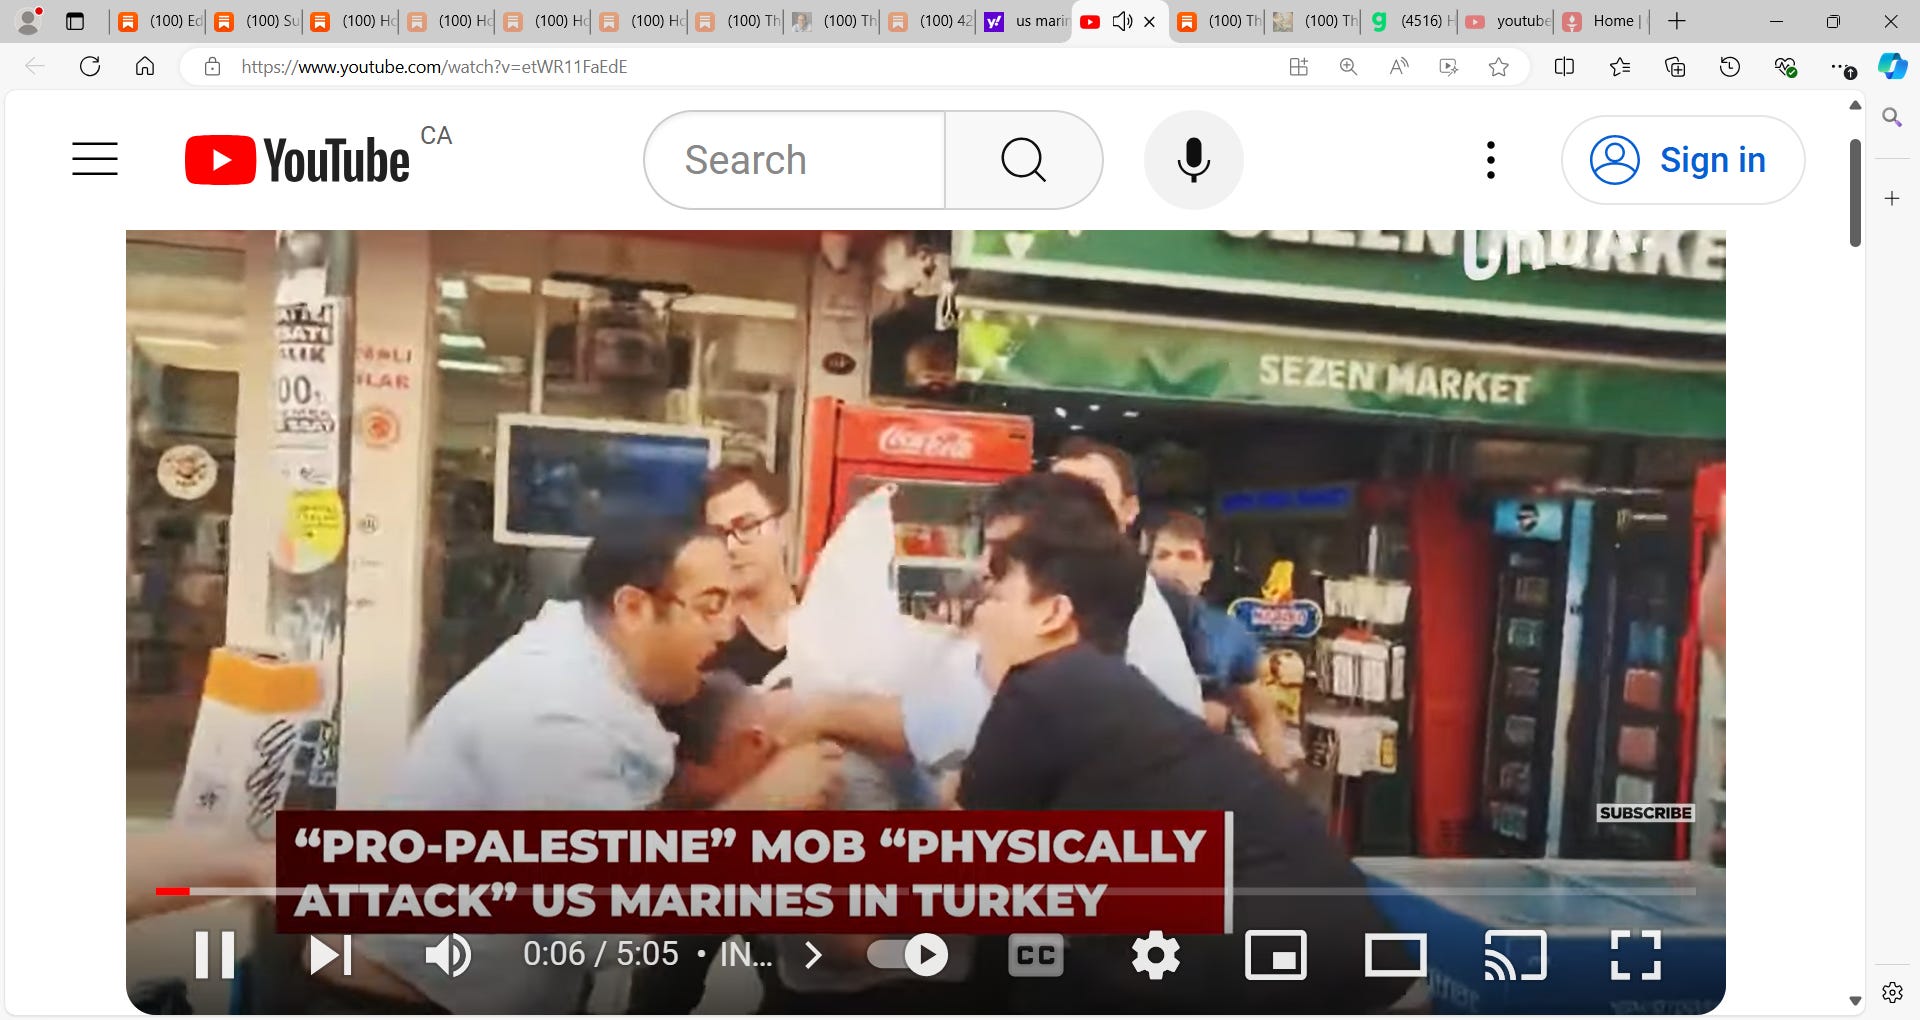Click the media play icon in address bar
Viewport: 1920px width, 1020px height.
[x=1448, y=67]
